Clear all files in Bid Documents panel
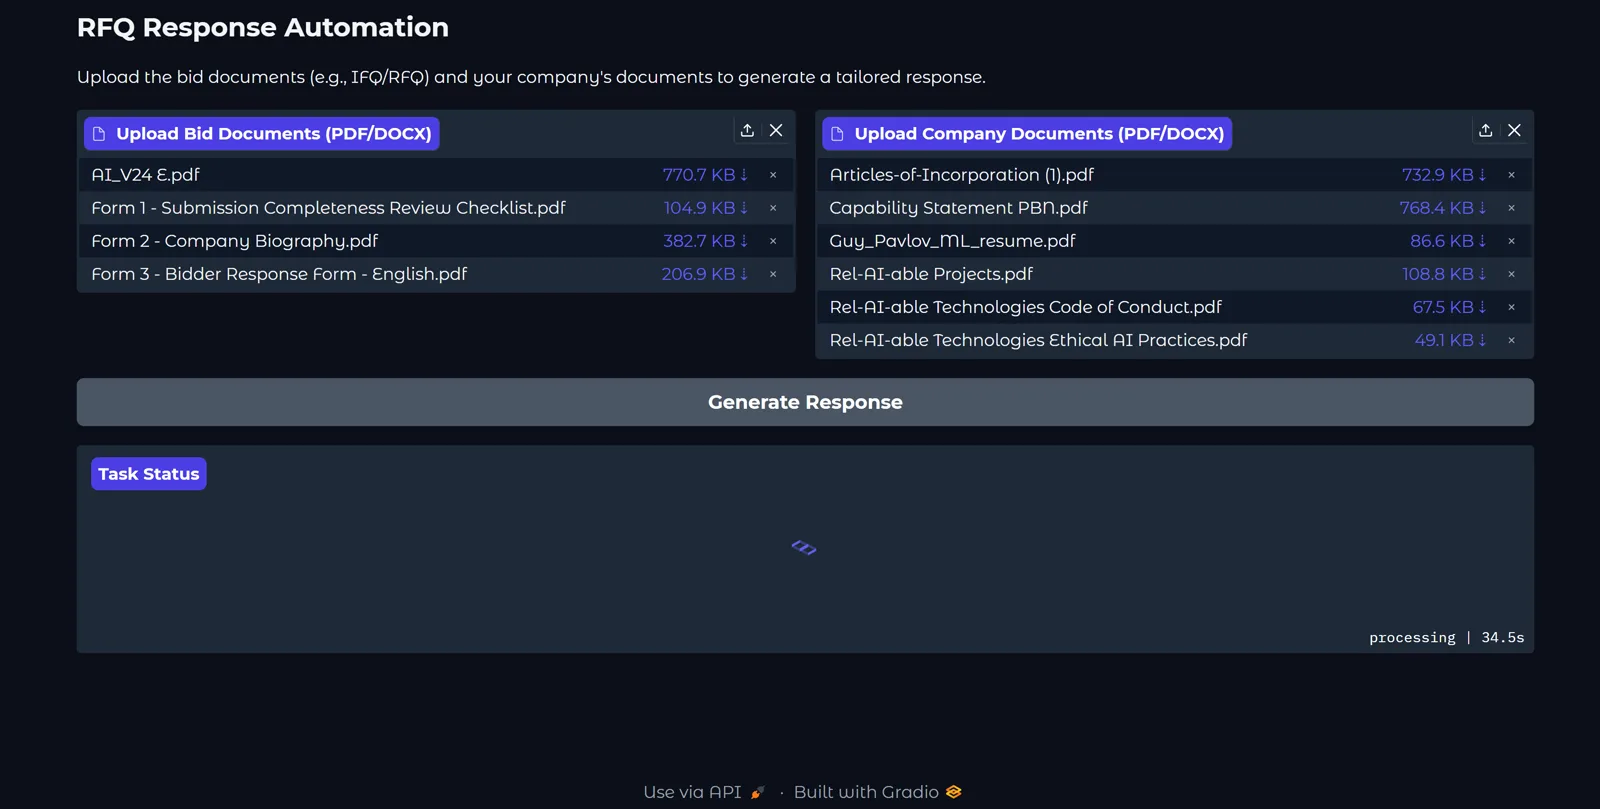This screenshot has height=809, width=1600. (x=776, y=131)
